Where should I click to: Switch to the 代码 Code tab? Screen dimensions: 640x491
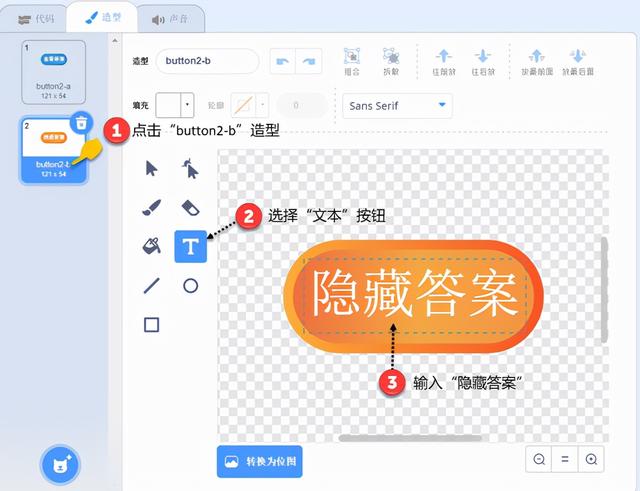click(x=36, y=19)
